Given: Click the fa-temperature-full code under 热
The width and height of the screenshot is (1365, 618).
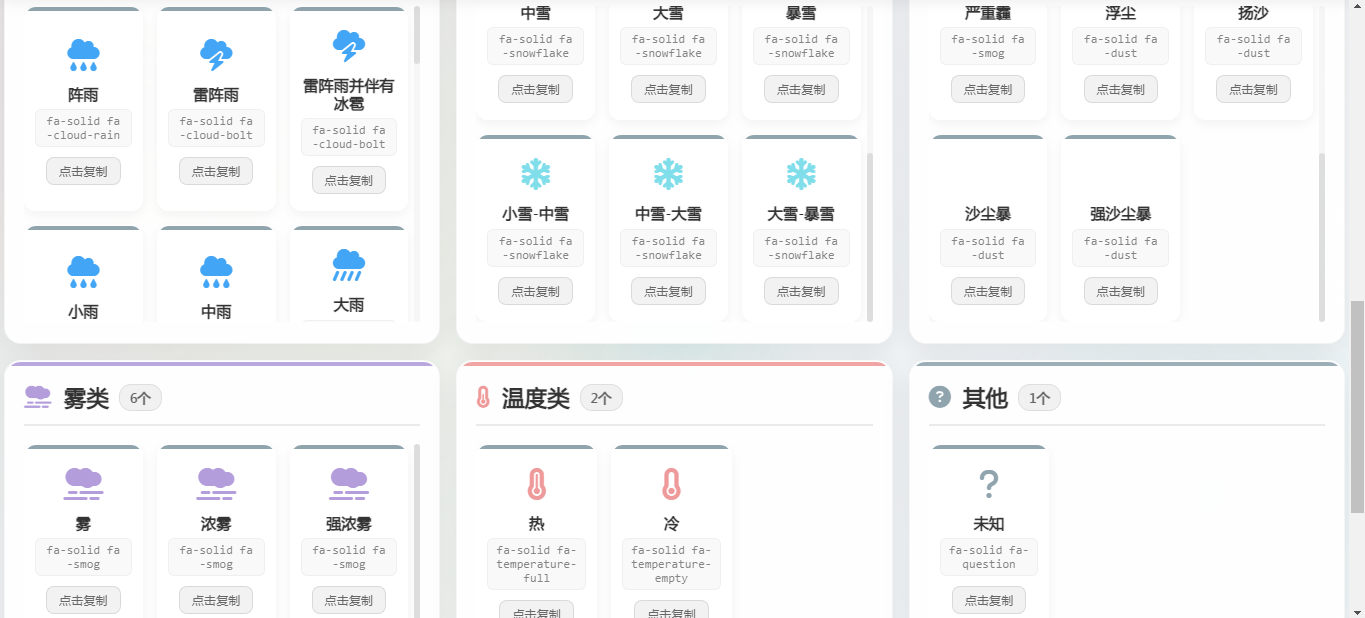Looking at the screenshot, I should click(x=537, y=564).
